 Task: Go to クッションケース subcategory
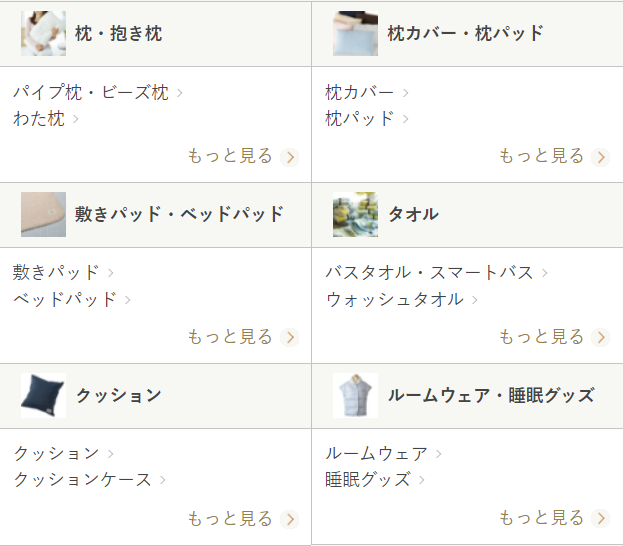click(83, 480)
